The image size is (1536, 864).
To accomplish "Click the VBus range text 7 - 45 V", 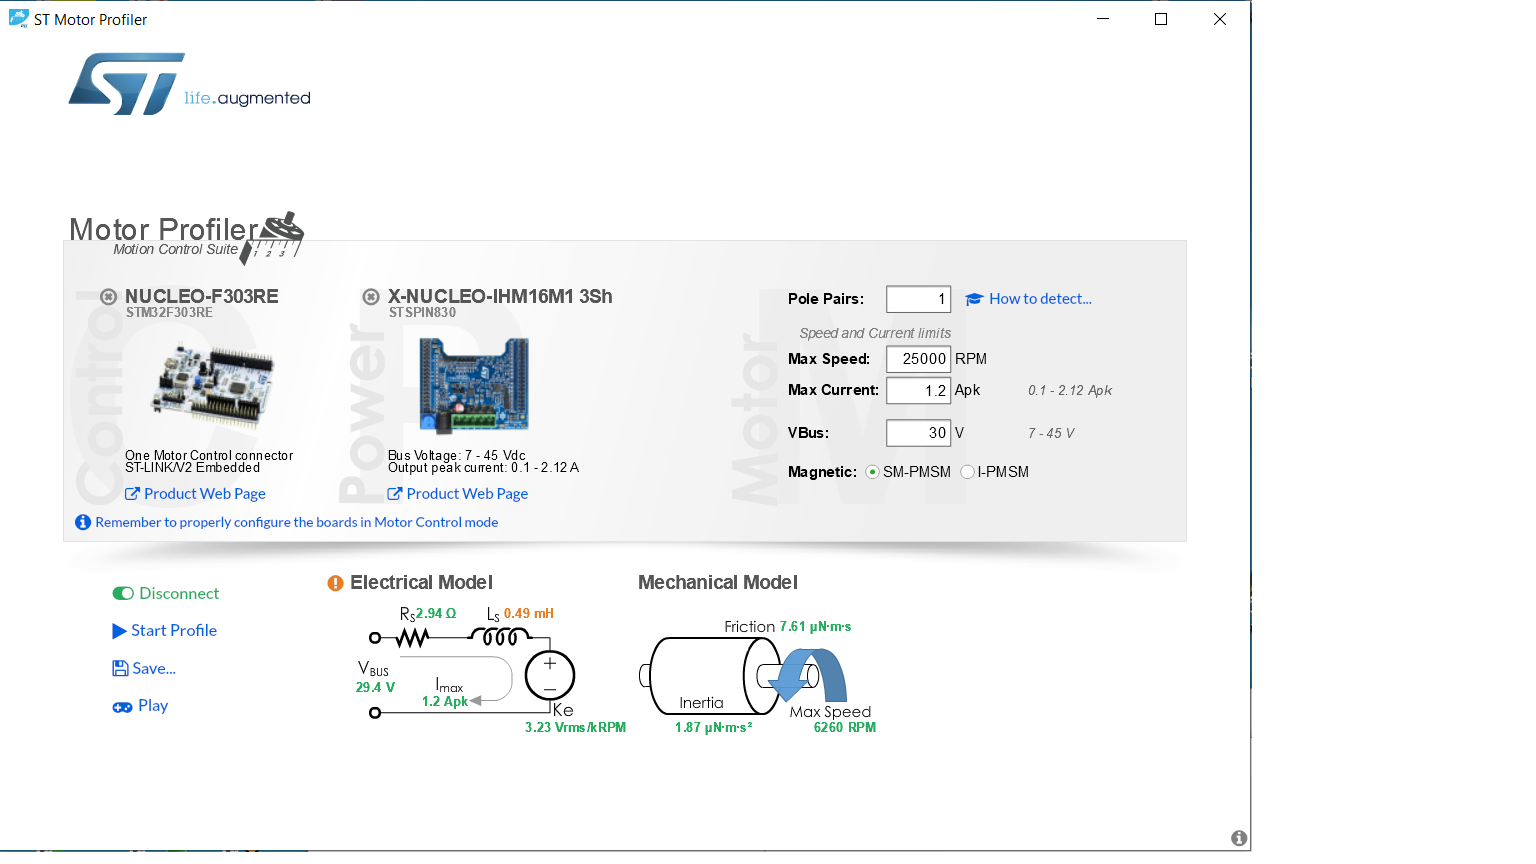I will pos(1051,433).
